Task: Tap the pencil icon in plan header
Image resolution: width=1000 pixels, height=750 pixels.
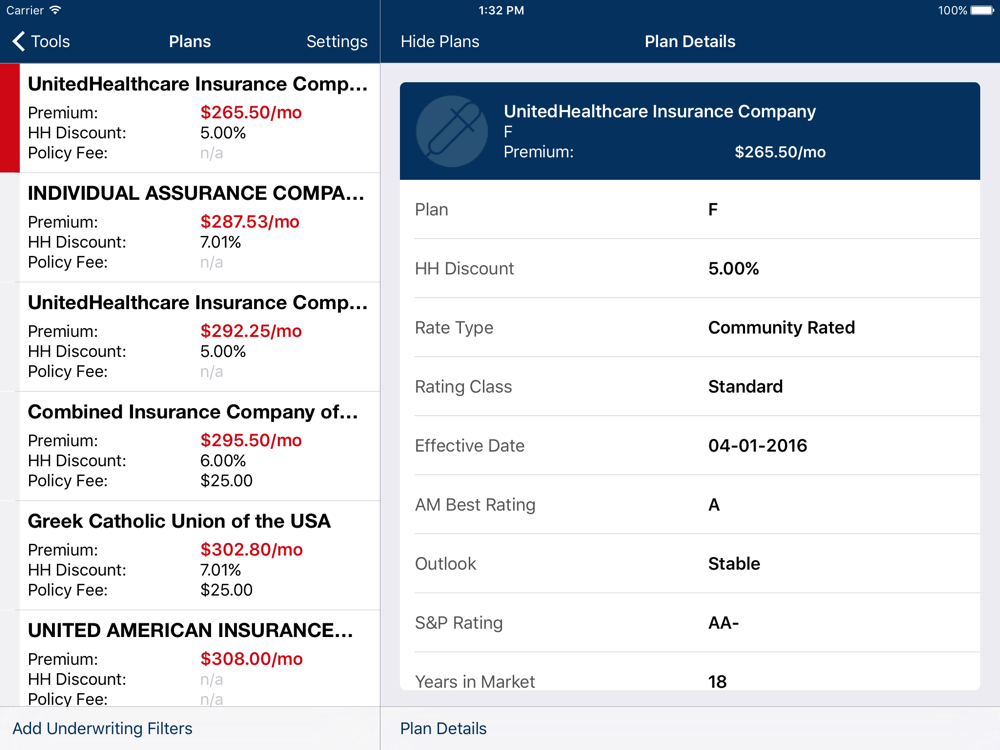Action: tap(452, 131)
